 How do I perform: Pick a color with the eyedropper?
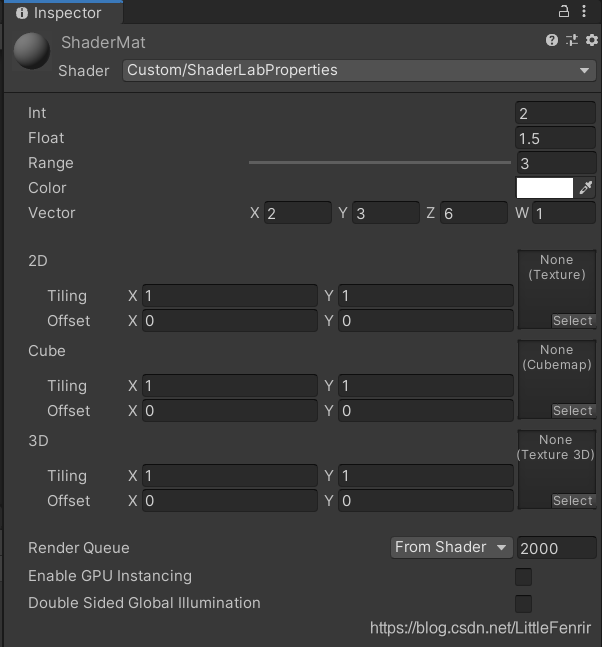[585, 188]
